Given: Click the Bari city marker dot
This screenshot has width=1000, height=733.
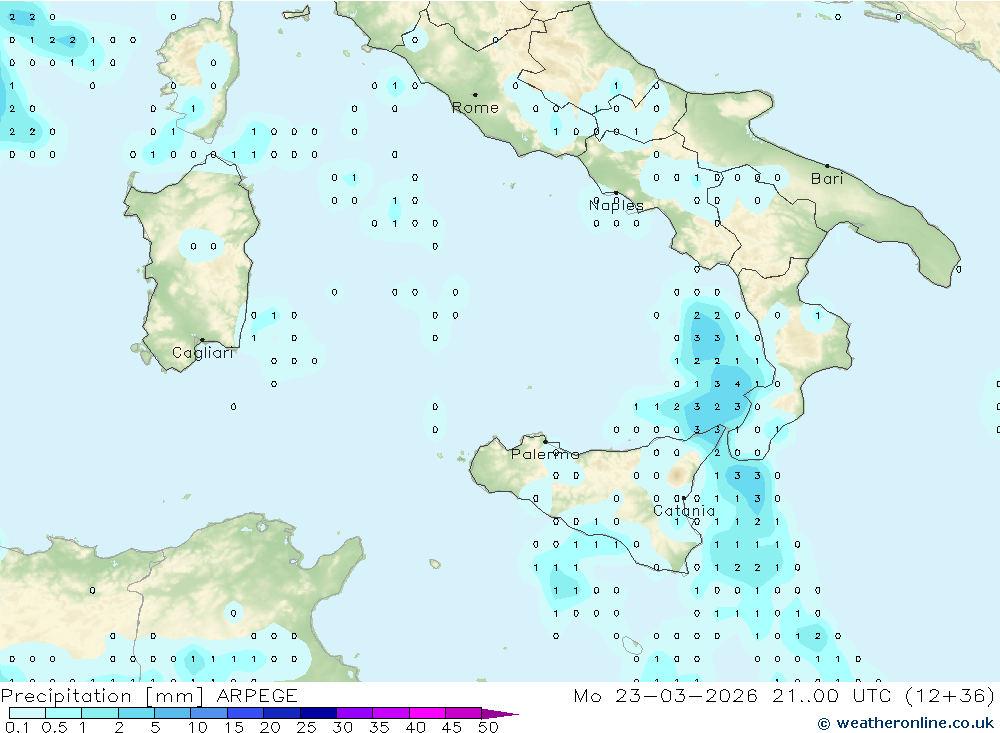Looking at the screenshot, I should (827, 166).
